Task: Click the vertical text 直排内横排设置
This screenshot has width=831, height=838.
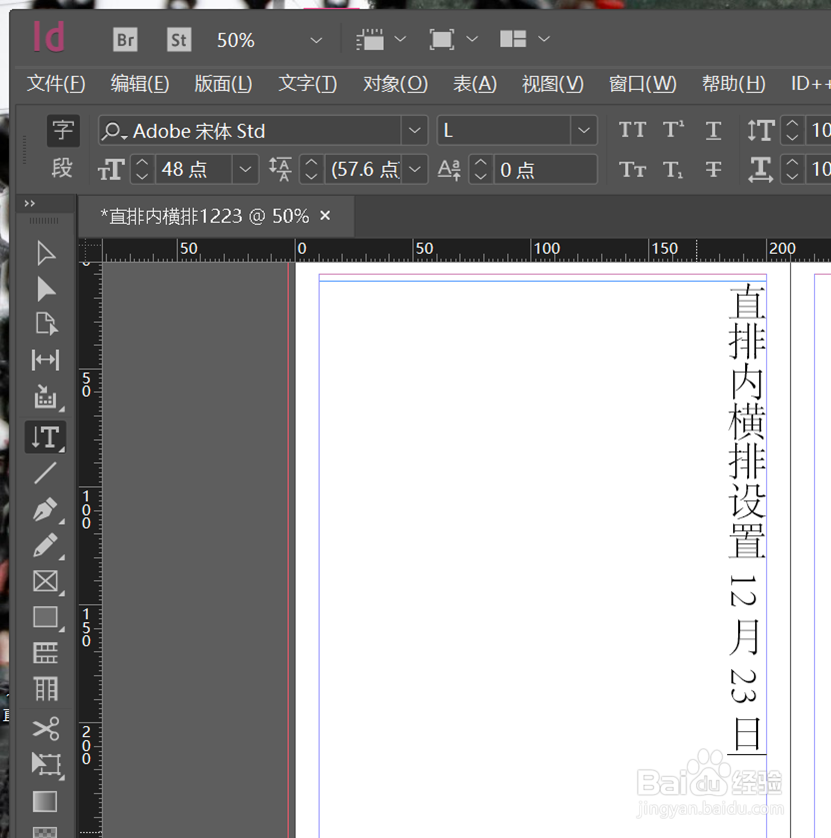Action: point(747,420)
